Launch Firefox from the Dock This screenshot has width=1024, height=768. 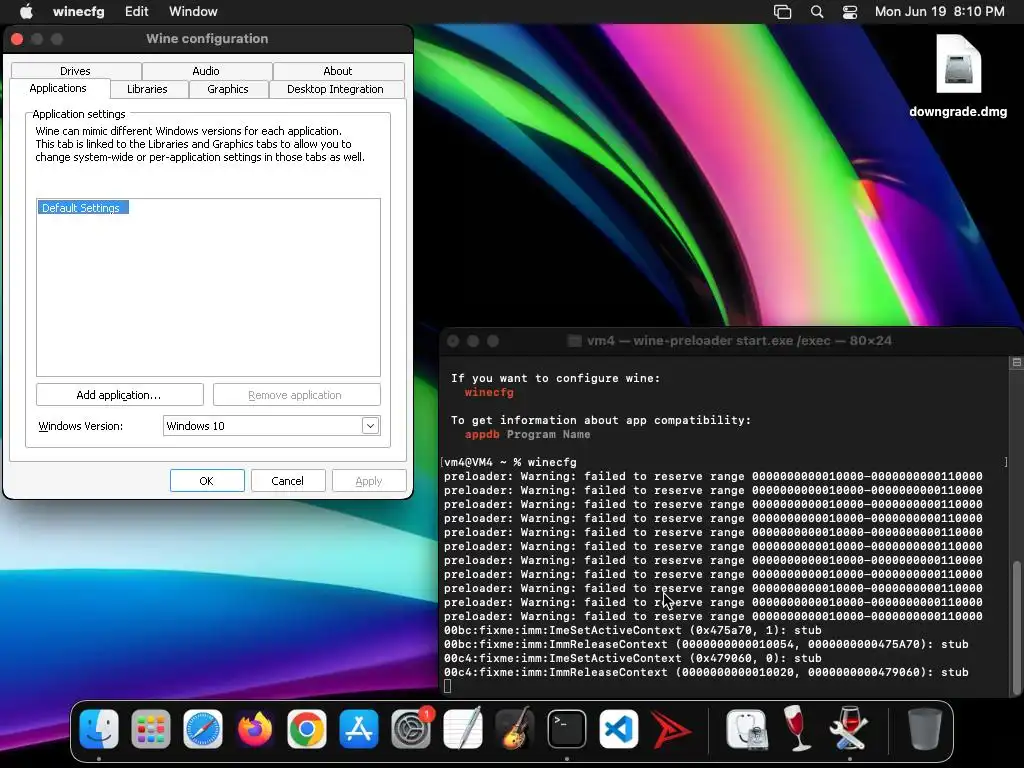pyautogui.click(x=255, y=729)
